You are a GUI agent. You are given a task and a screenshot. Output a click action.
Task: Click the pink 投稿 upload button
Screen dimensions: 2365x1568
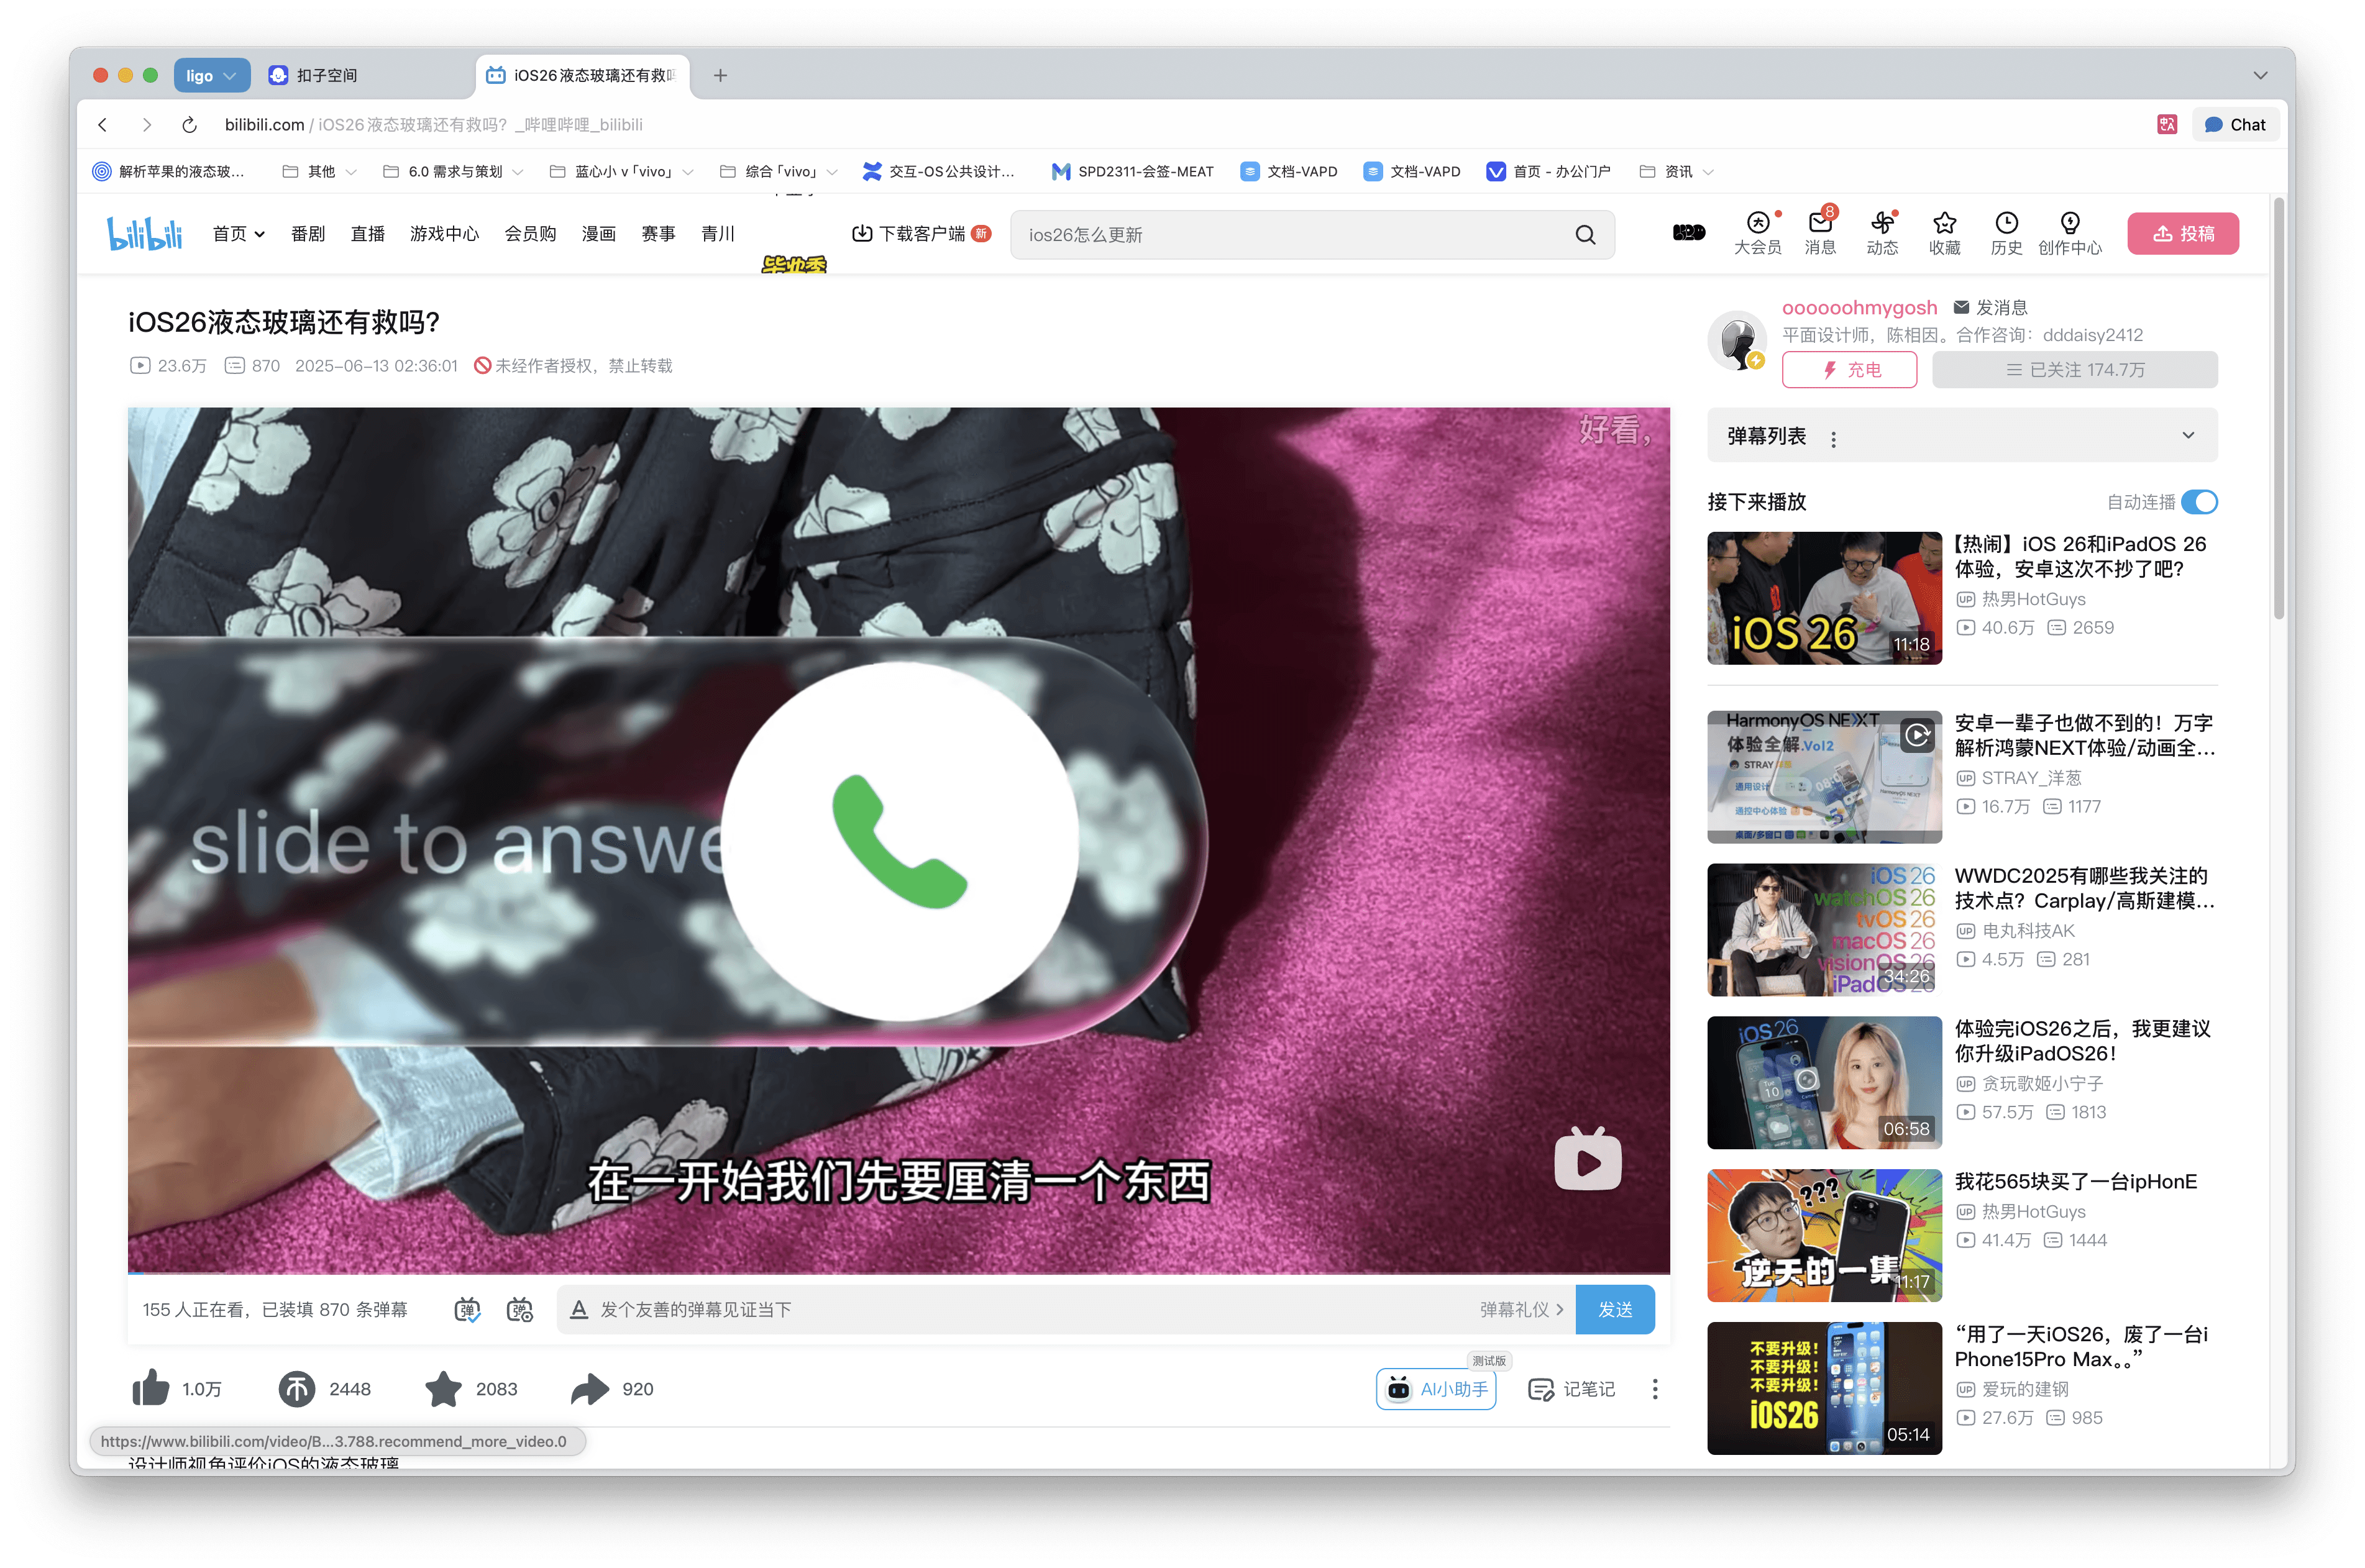(x=2182, y=234)
